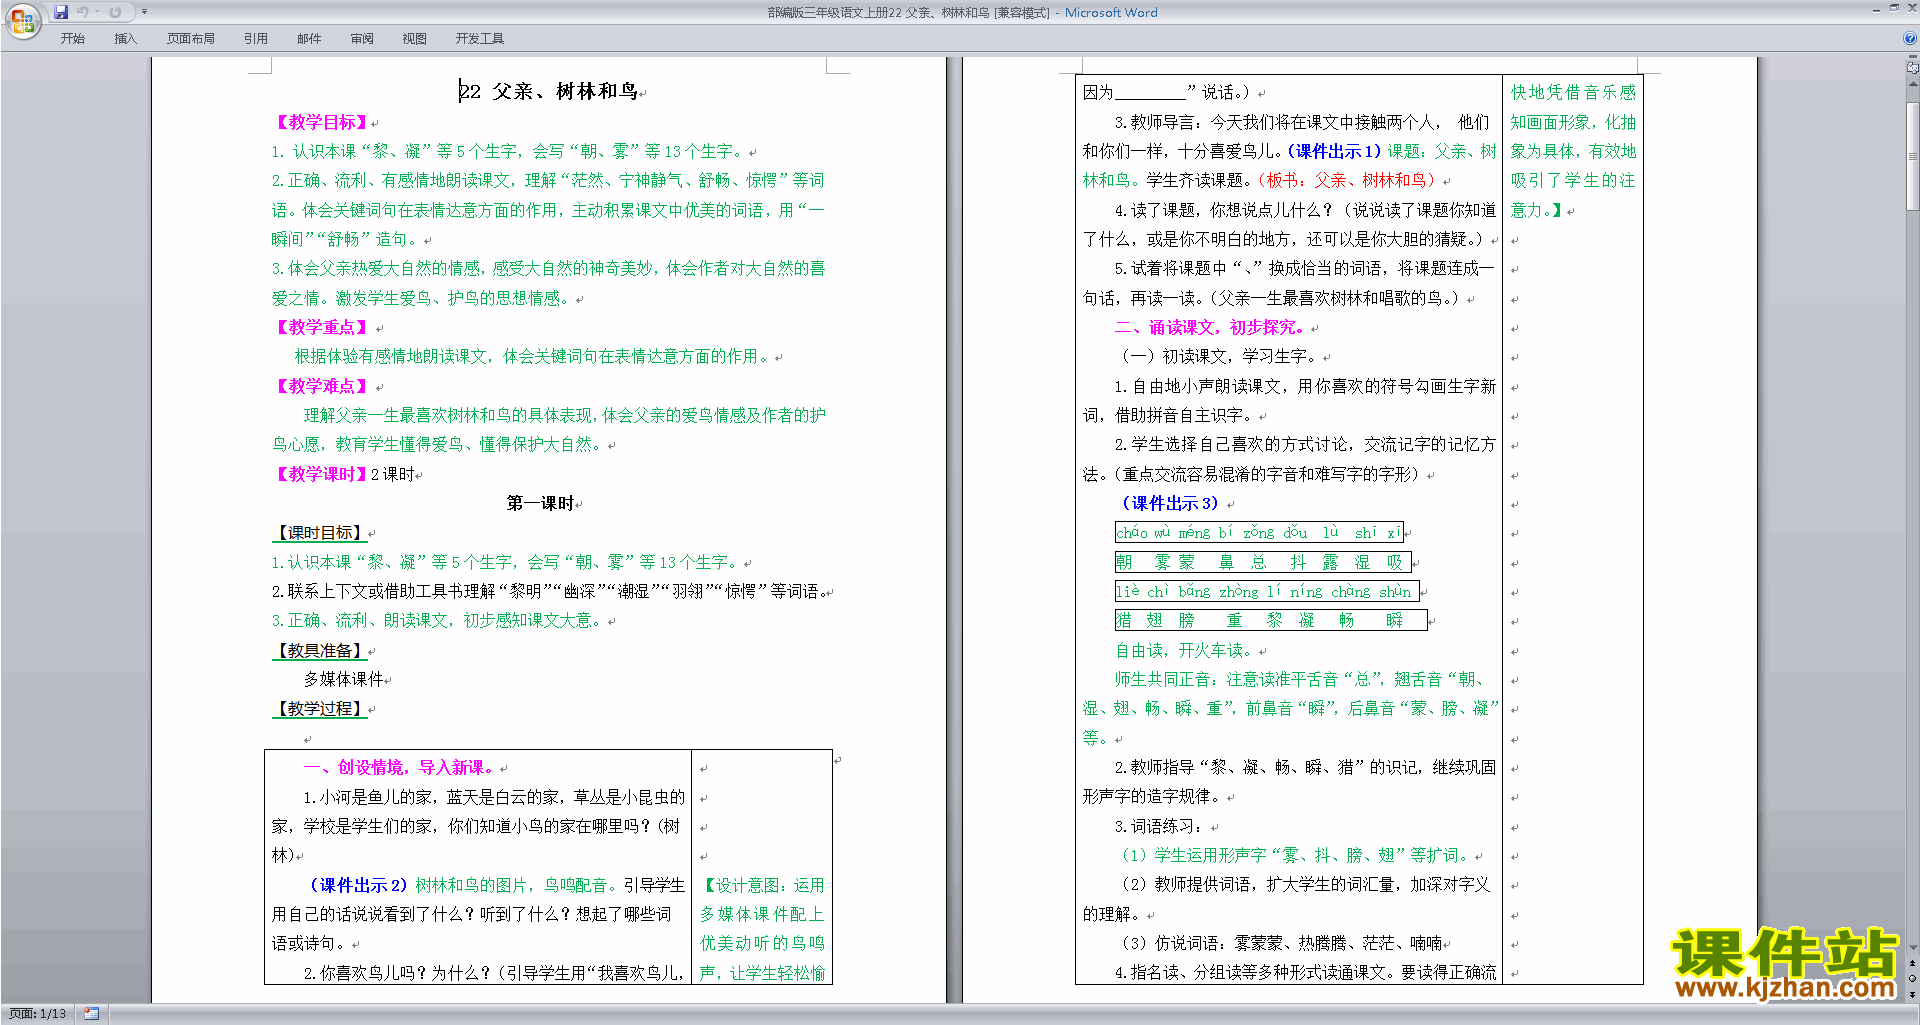Image resolution: width=1920 pixels, height=1025 pixels.
Task: Click the heading 一、创设情境，导入新课。
Action: tap(400, 767)
